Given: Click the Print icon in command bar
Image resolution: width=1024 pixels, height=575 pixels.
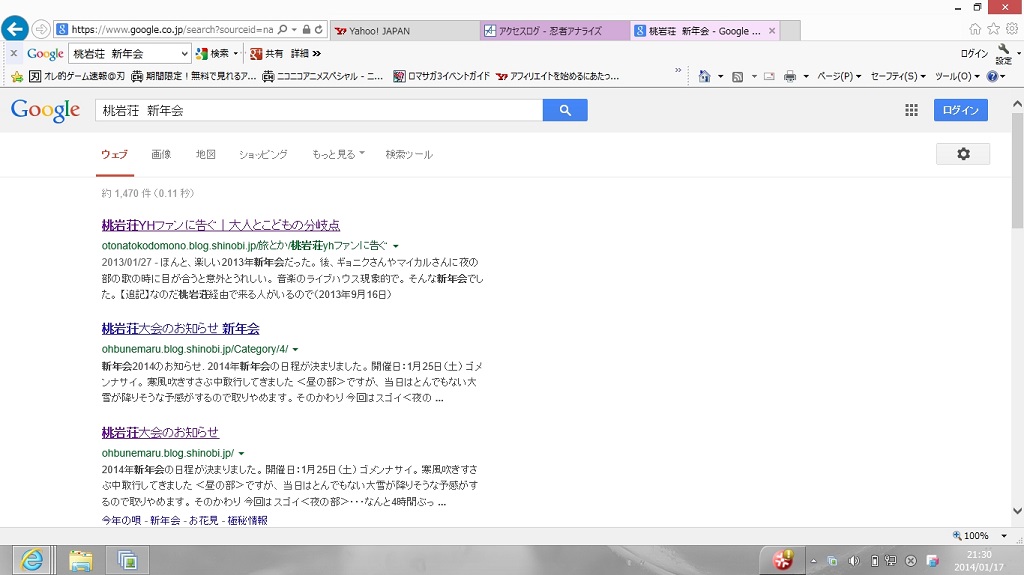Looking at the screenshot, I should click(x=790, y=76).
